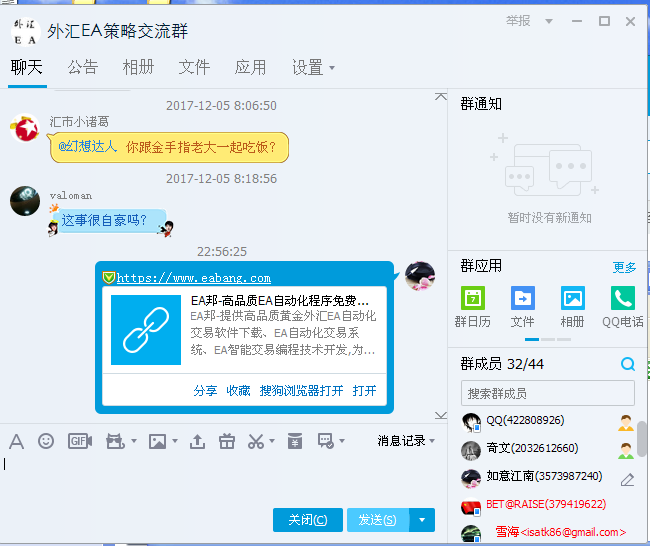Expand the 设置 dropdown menu
This screenshot has width=650, height=546.
(x=313, y=68)
